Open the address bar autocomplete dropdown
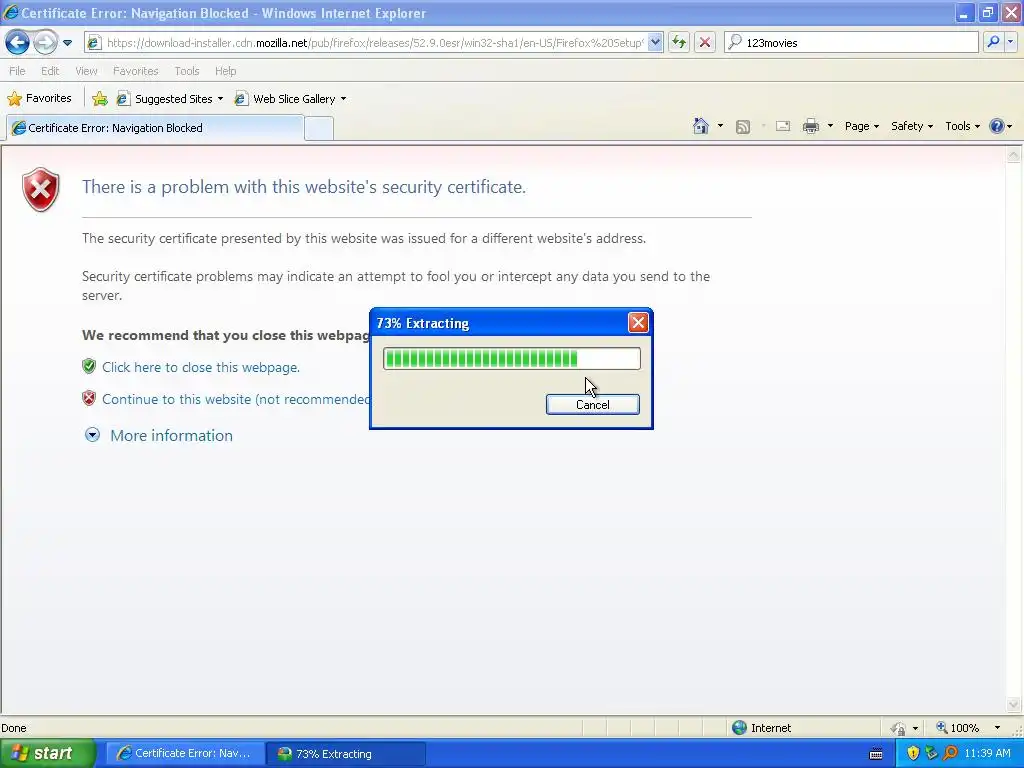 tap(655, 43)
